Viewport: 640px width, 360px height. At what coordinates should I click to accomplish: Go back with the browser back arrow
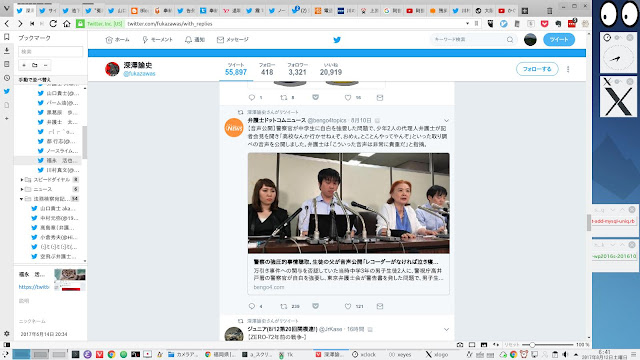[x=7, y=24]
